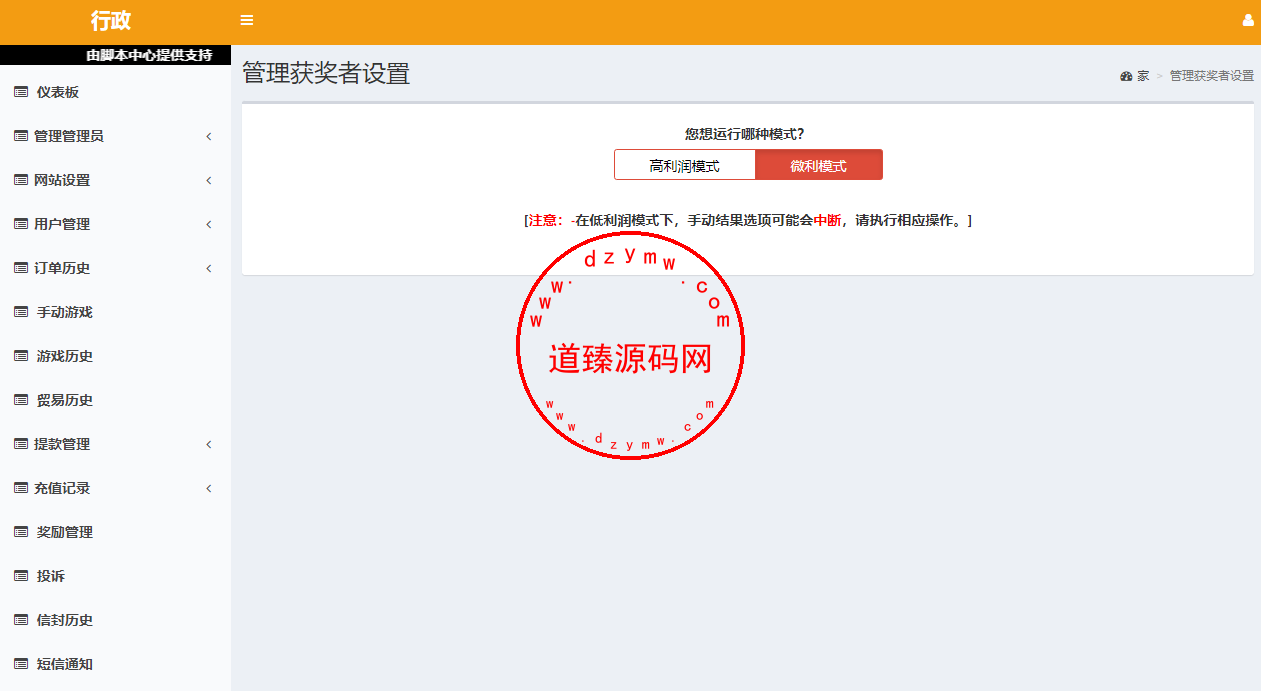This screenshot has width=1261, height=691.
Task: Open the 网站设置 menu label
Action: (x=62, y=180)
